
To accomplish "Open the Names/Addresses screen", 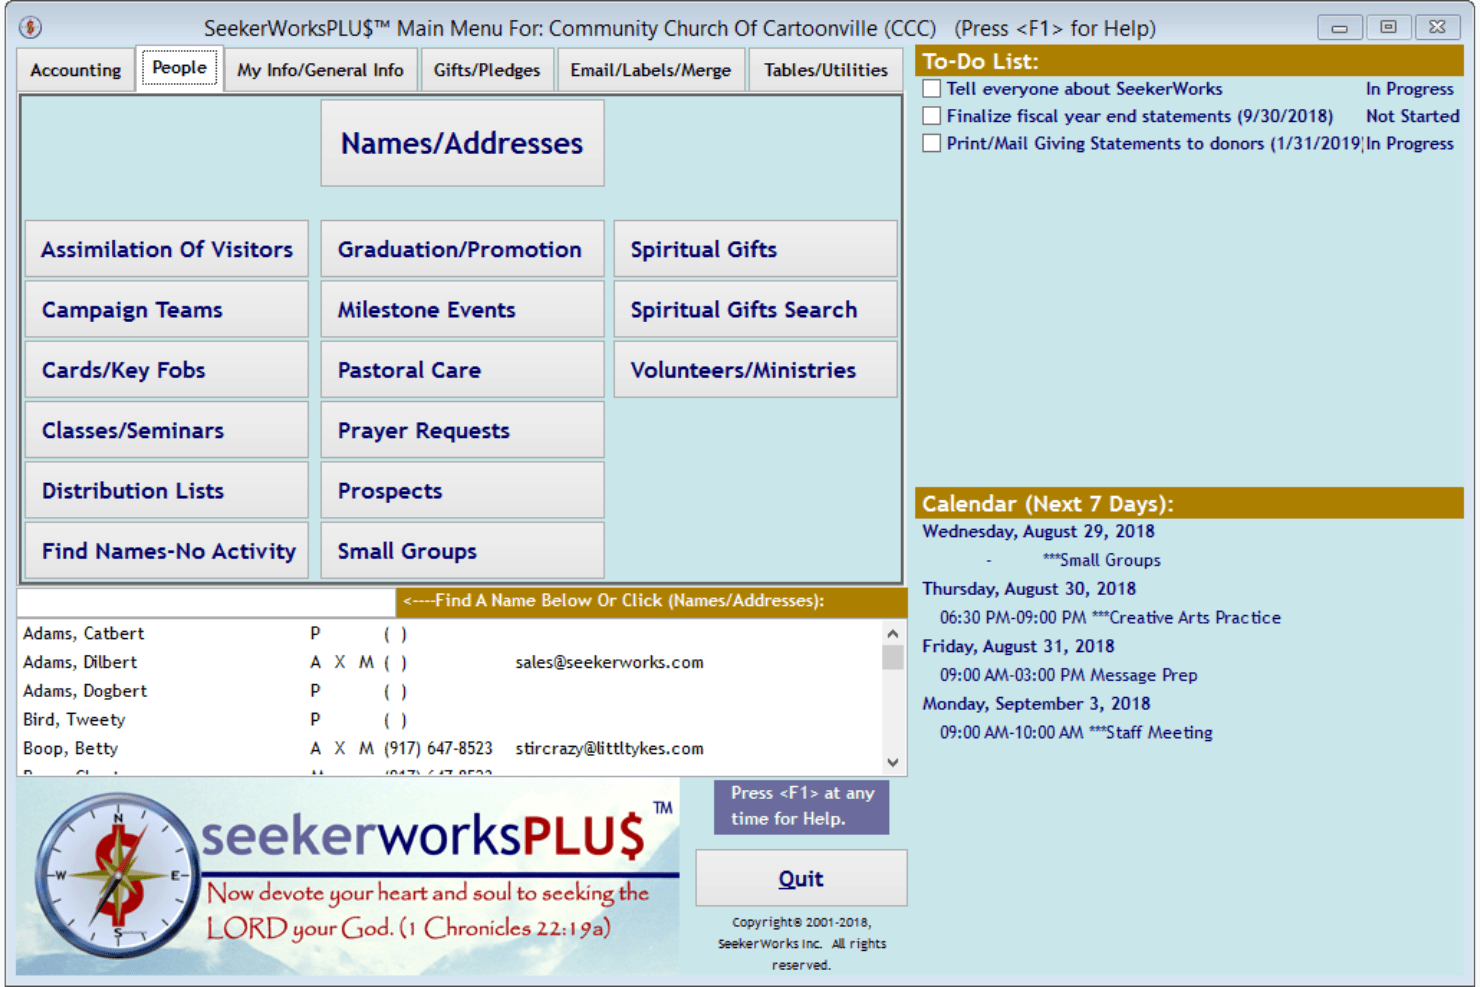I will pyautogui.click(x=462, y=143).
